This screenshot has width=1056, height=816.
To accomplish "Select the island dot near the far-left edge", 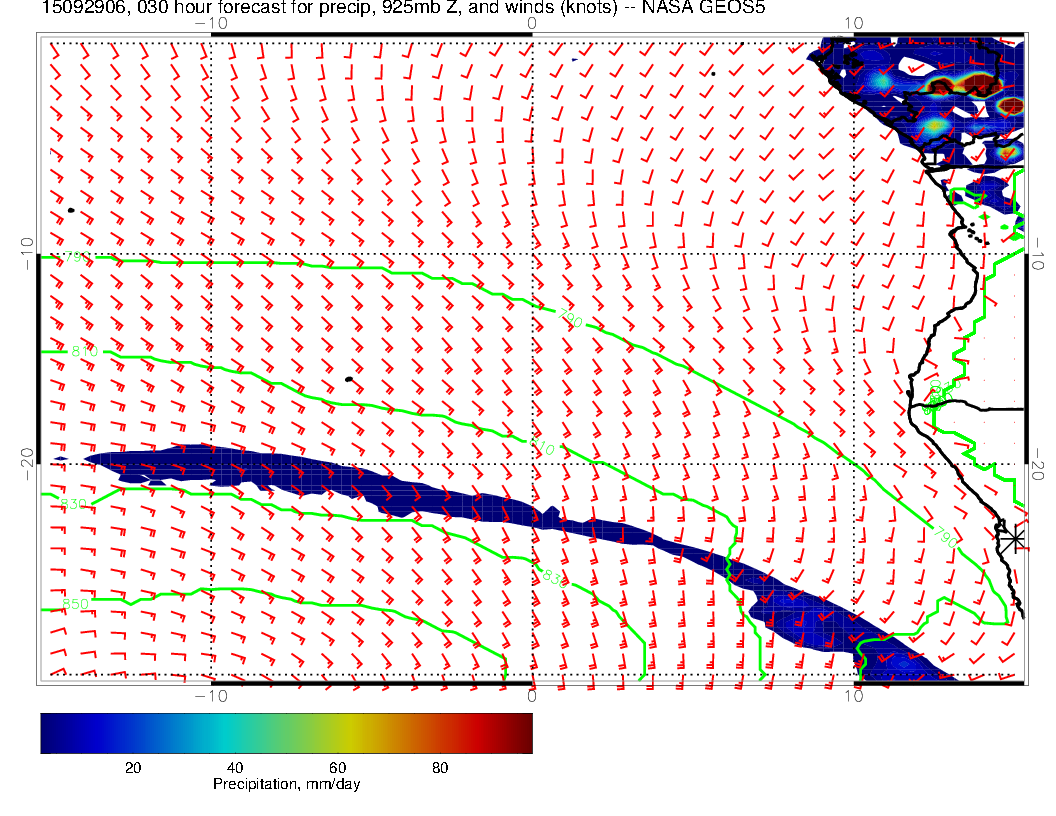I will click(x=71, y=210).
